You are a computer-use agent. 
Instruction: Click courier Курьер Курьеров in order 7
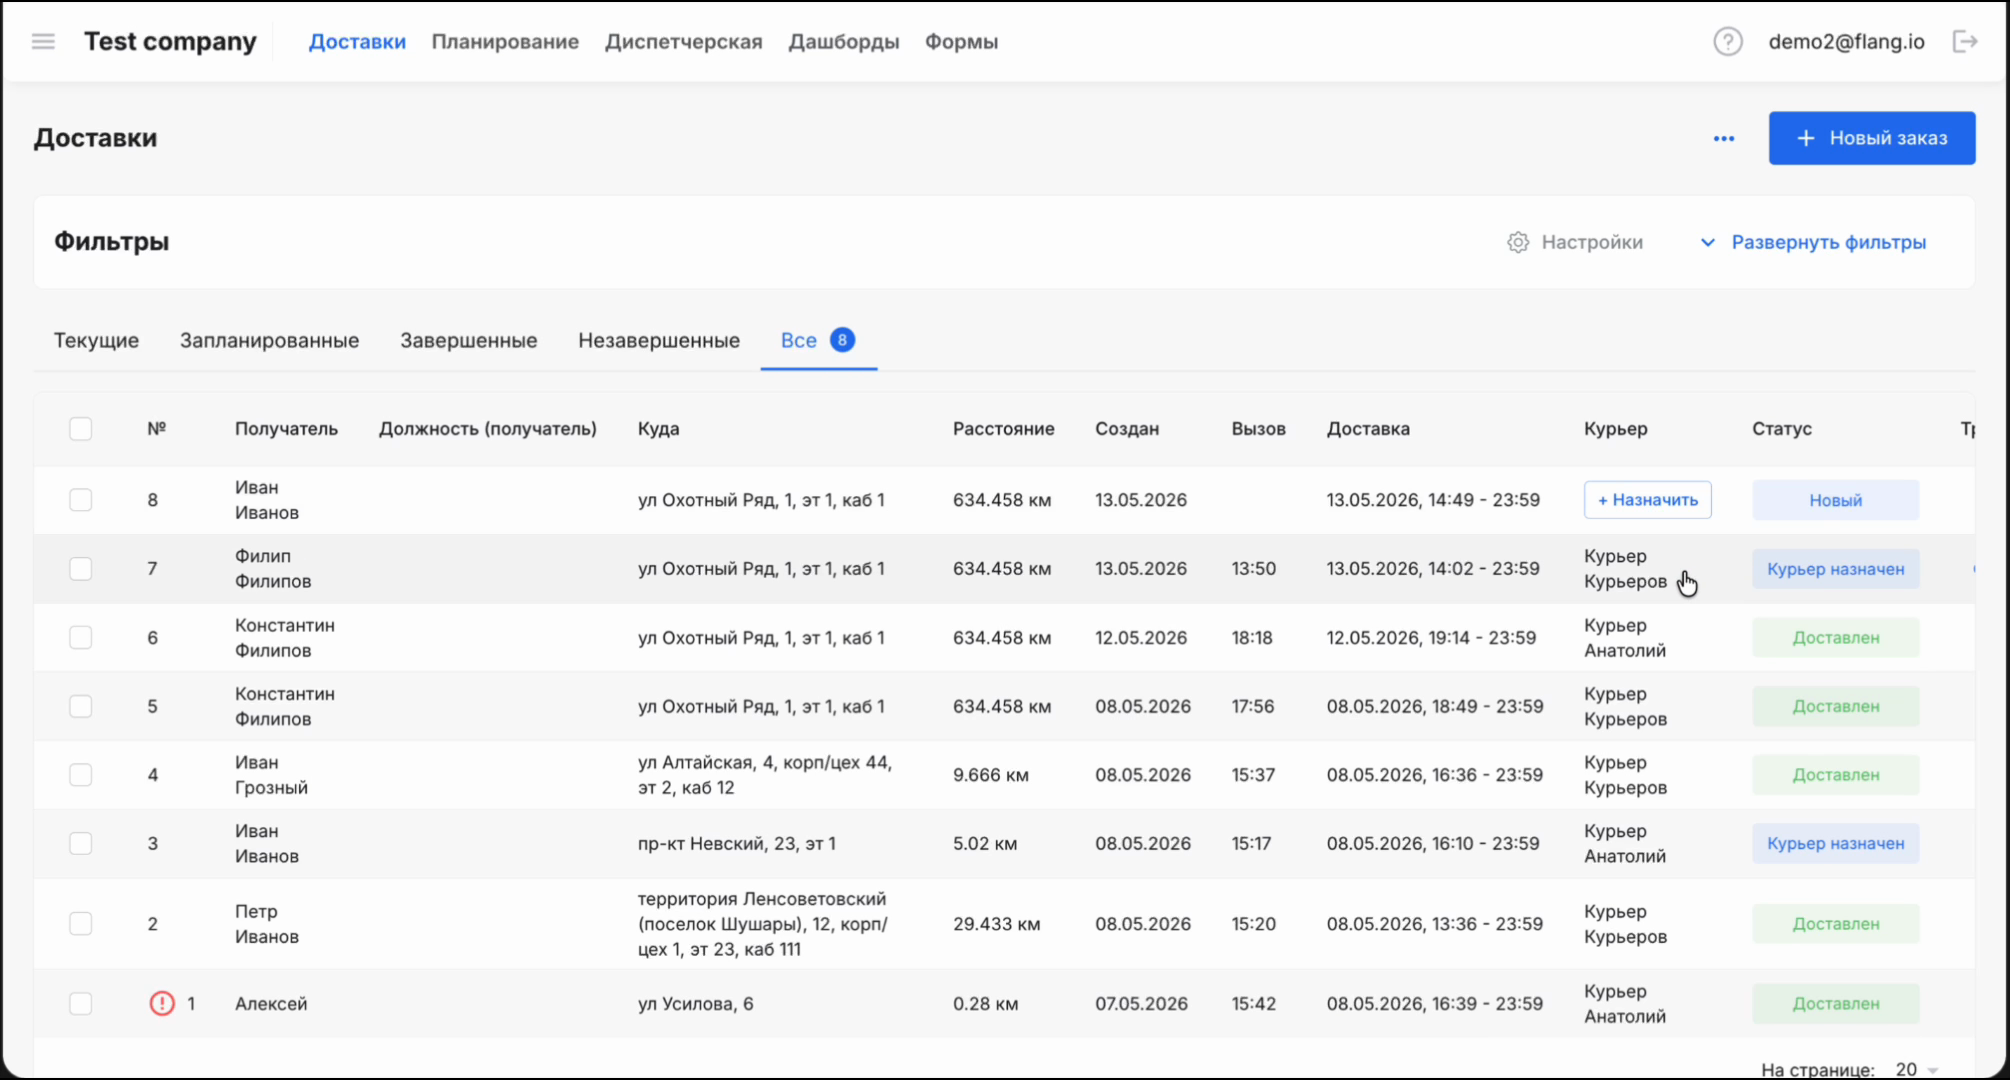1625,568
